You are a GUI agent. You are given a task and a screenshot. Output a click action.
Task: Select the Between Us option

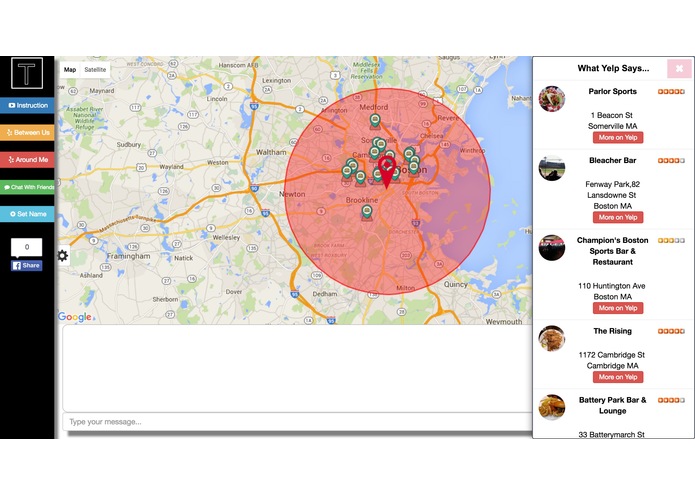pos(27,132)
